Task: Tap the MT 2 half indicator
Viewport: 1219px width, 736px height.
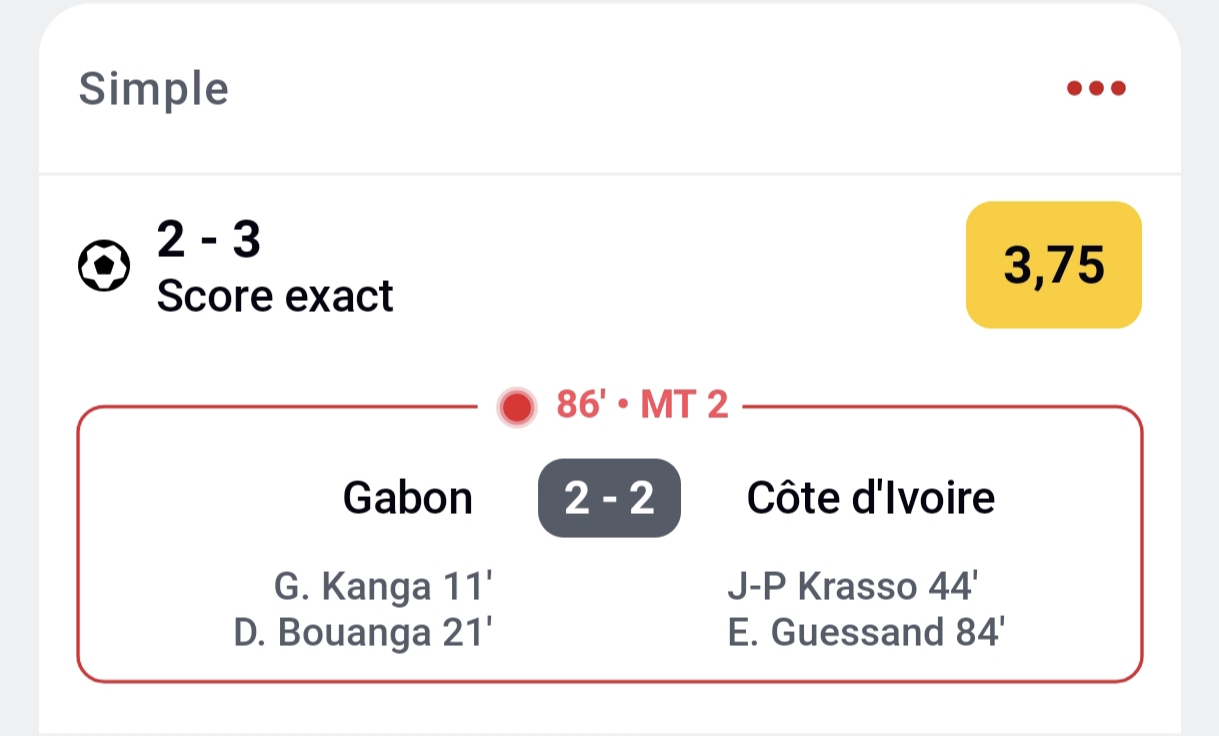Action: coord(684,407)
